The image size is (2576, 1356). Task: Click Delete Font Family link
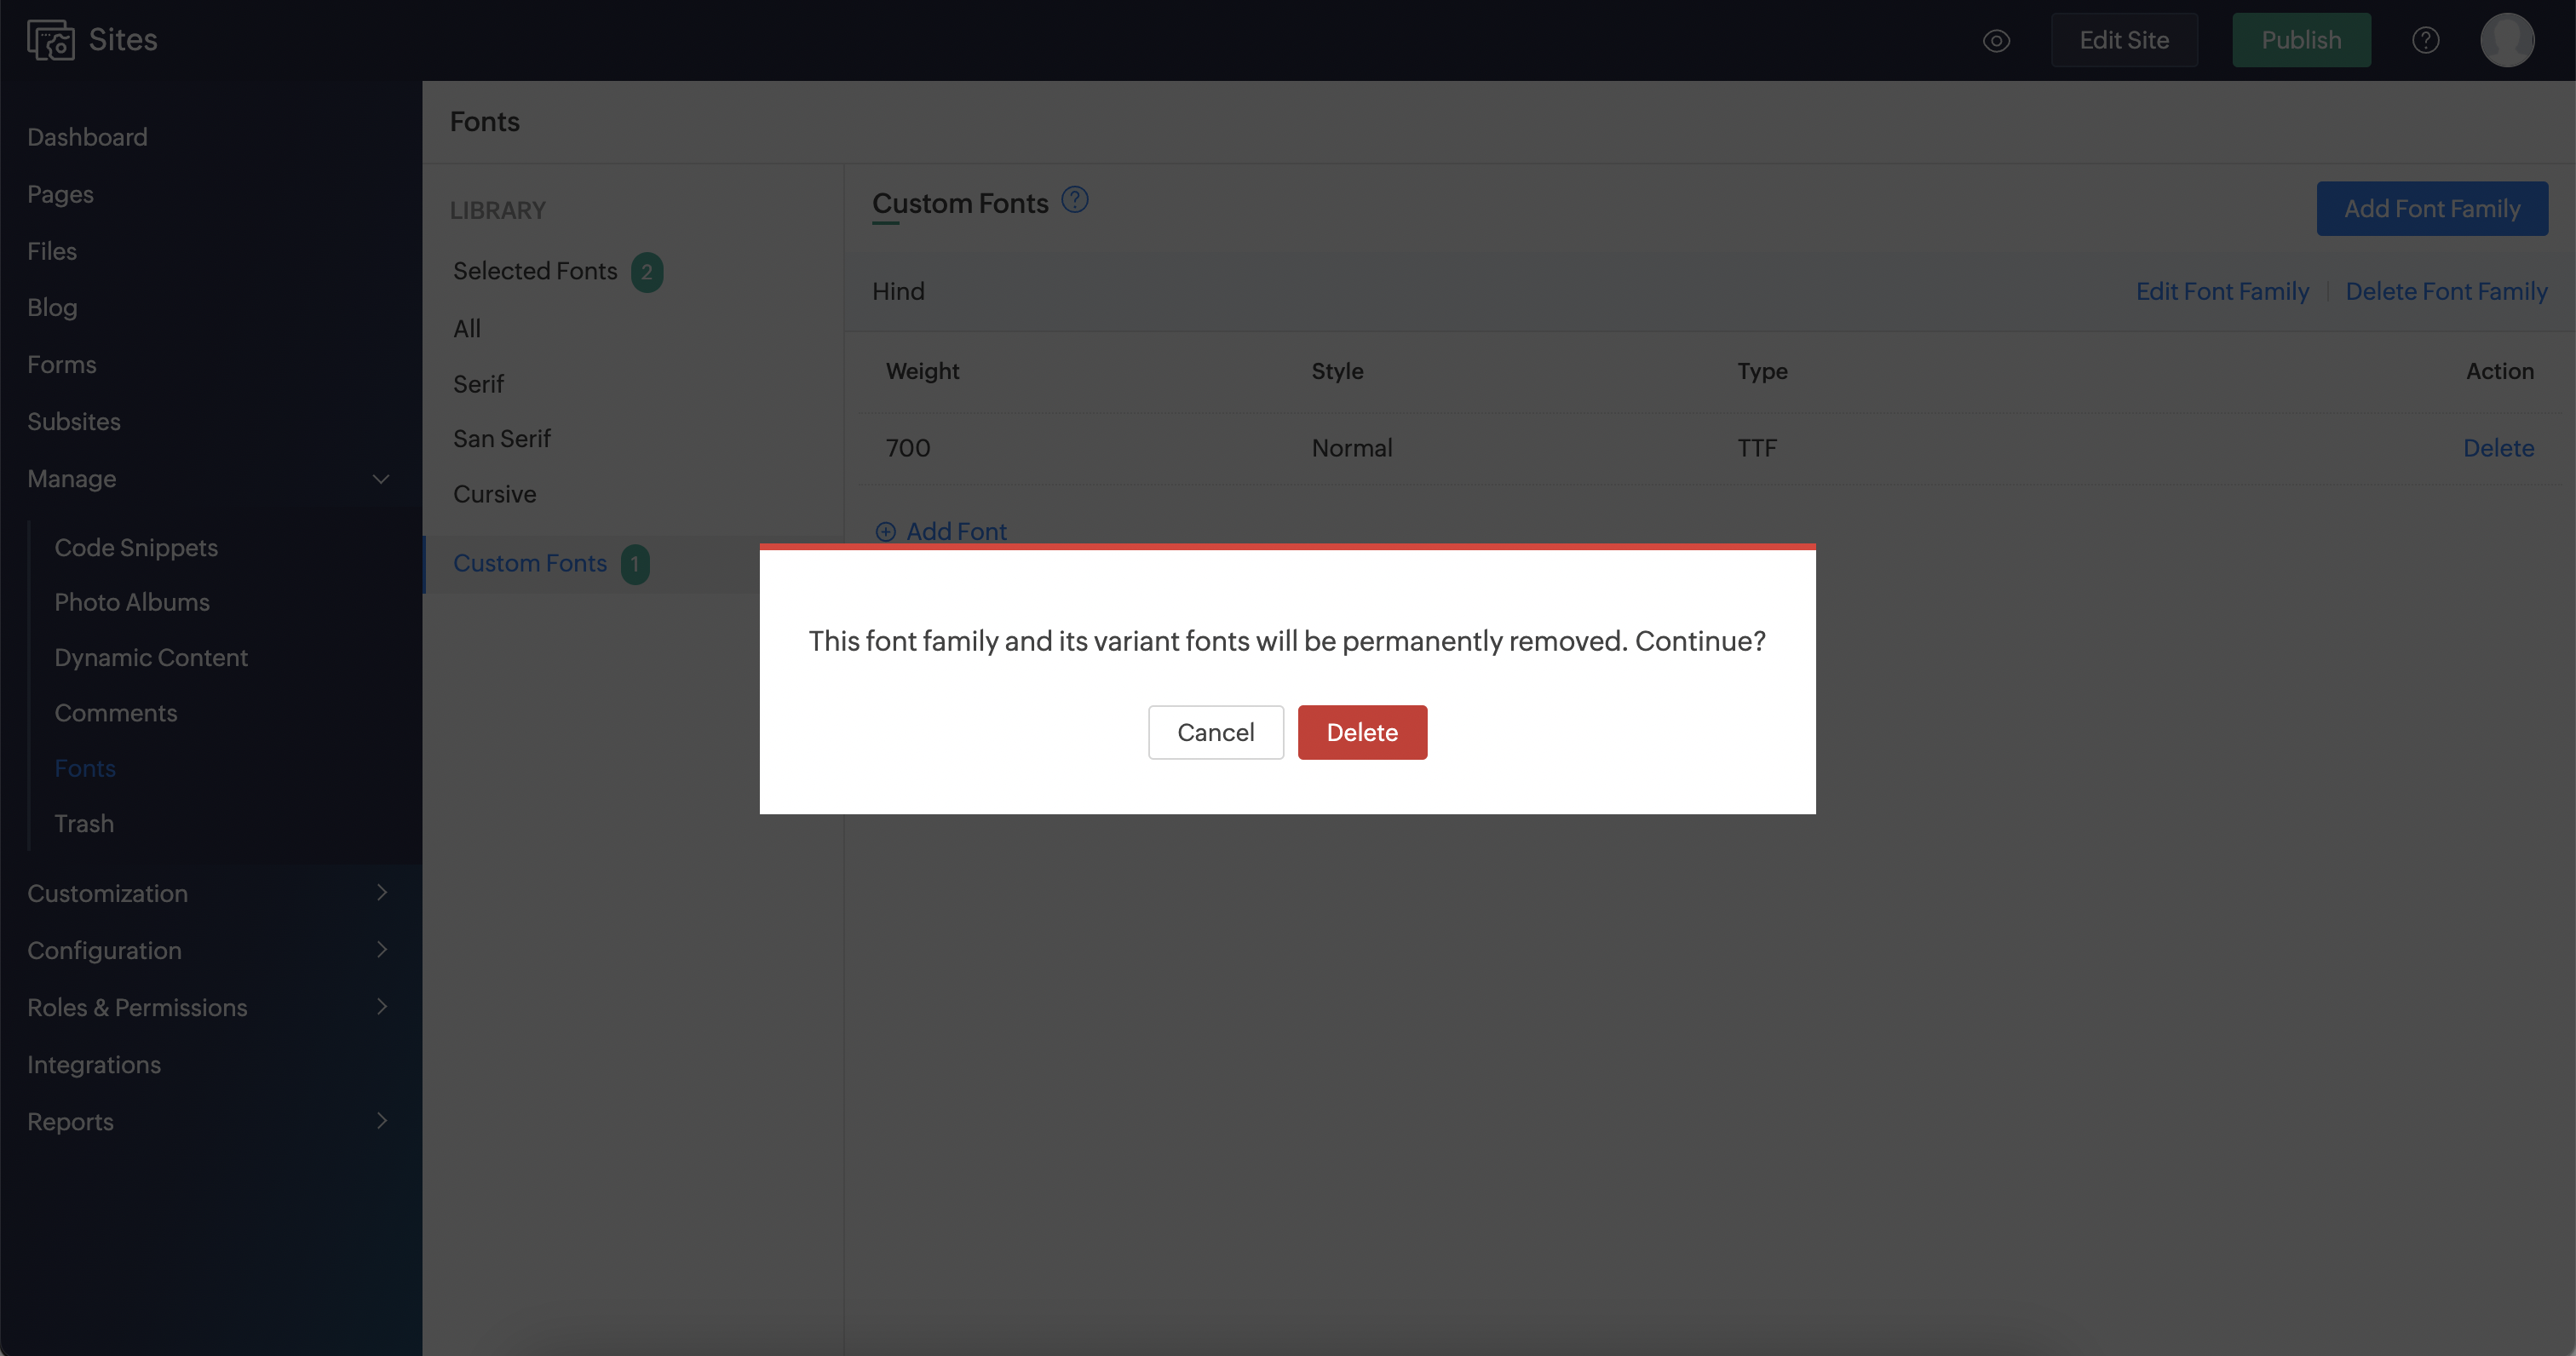tap(2446, 291)
